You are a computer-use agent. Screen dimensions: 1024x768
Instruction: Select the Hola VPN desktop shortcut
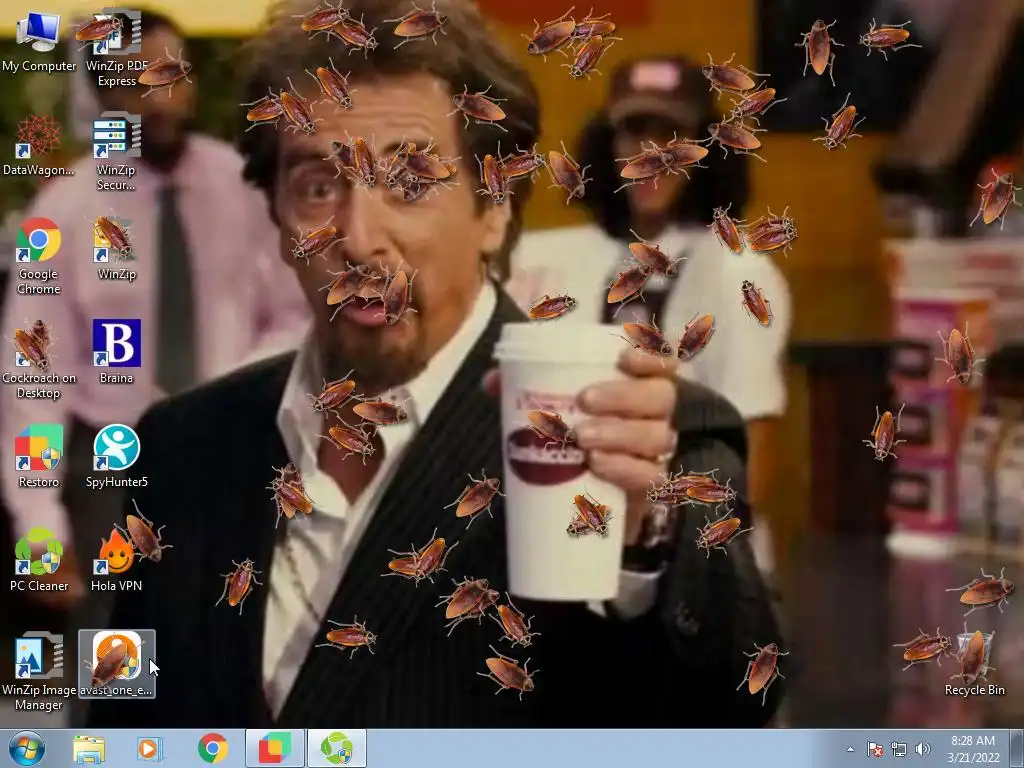tap(116, 560)
